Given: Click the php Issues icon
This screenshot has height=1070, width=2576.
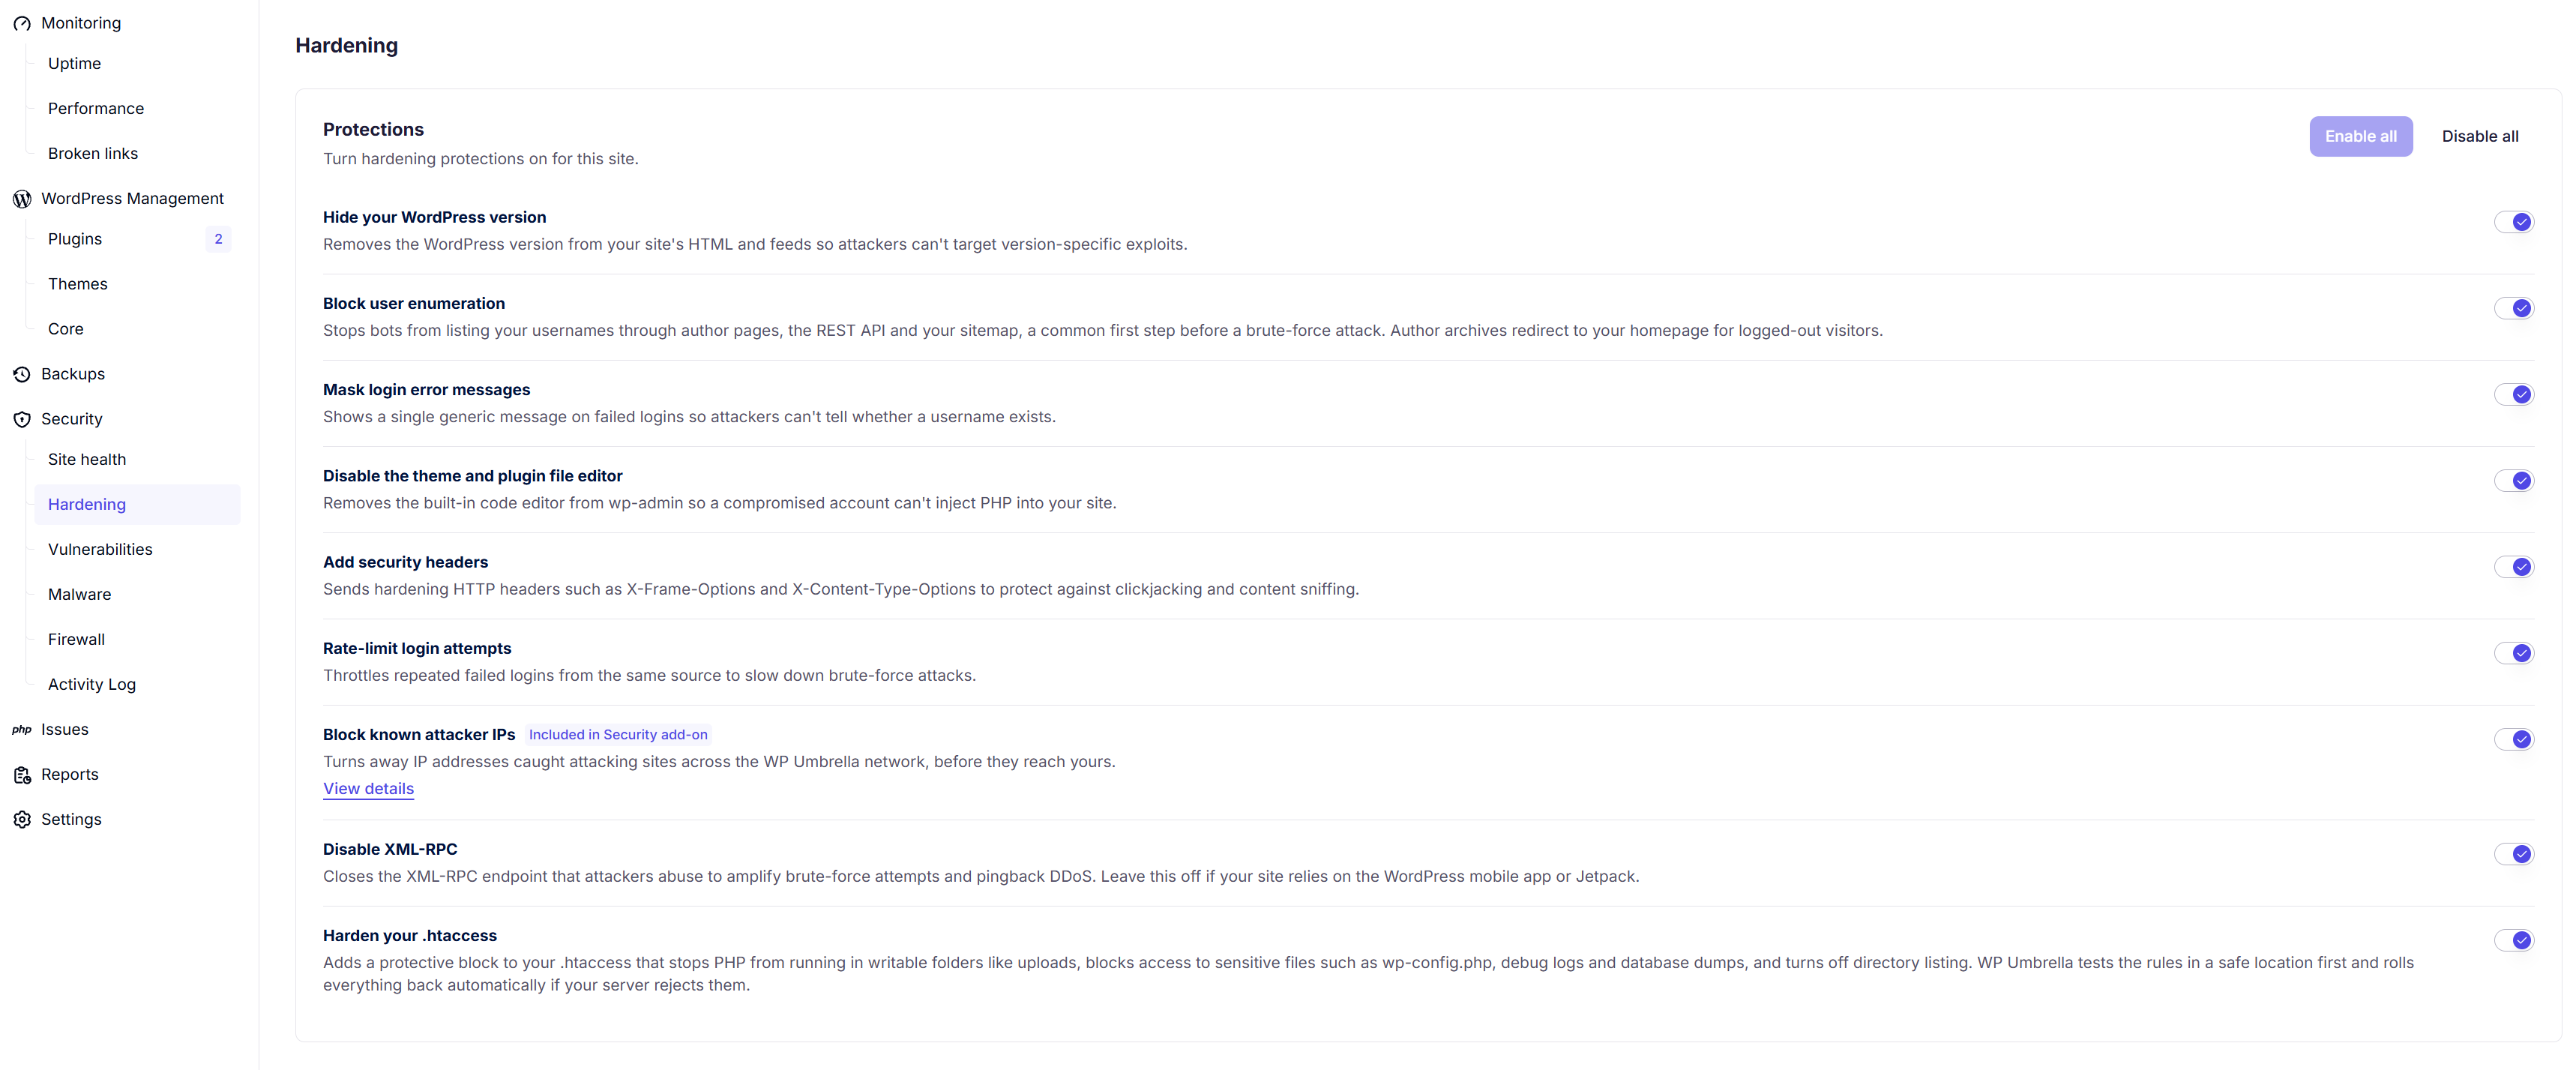Looking at the screenshot, I should (22, 729).
